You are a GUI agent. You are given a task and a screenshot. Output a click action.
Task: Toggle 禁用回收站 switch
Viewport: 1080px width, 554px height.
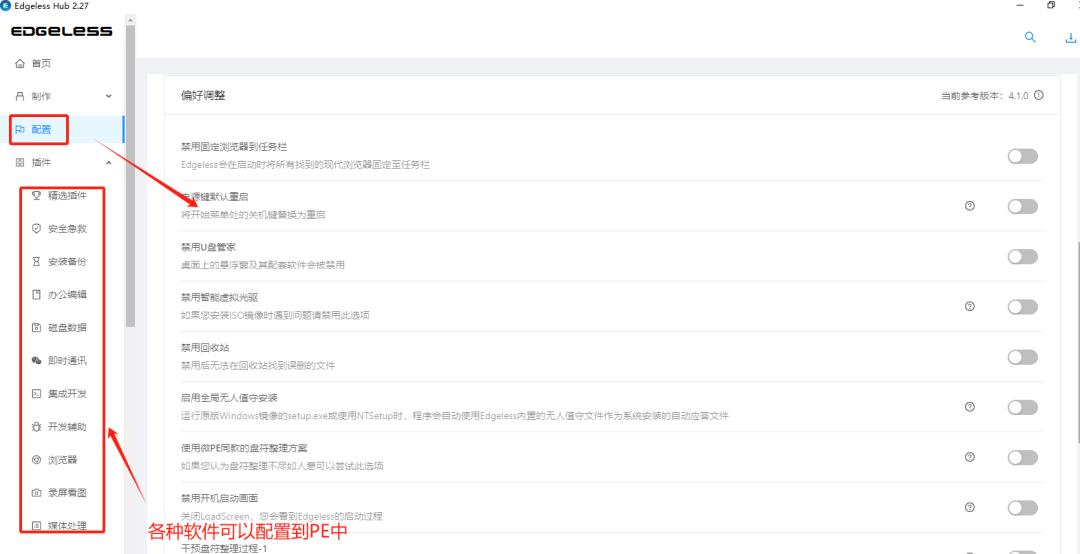tap(1022, 357)
